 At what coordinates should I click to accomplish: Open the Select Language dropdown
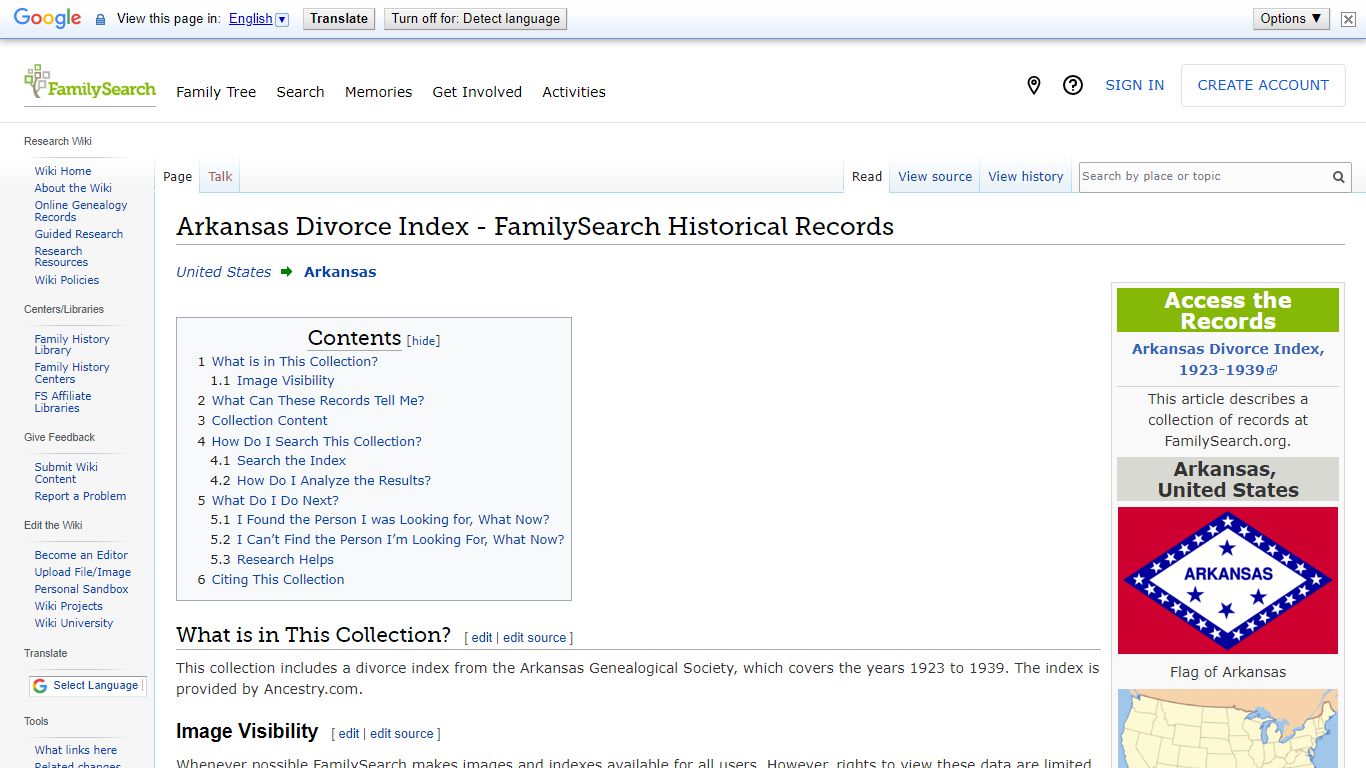point(87,686)
